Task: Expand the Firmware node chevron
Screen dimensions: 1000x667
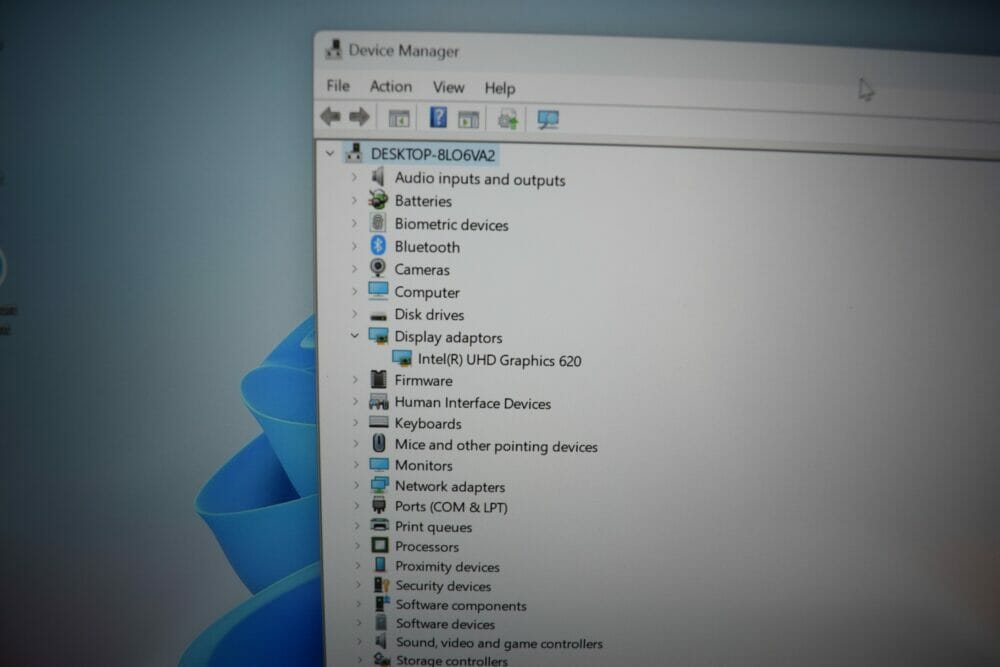Action: [355, 379]
